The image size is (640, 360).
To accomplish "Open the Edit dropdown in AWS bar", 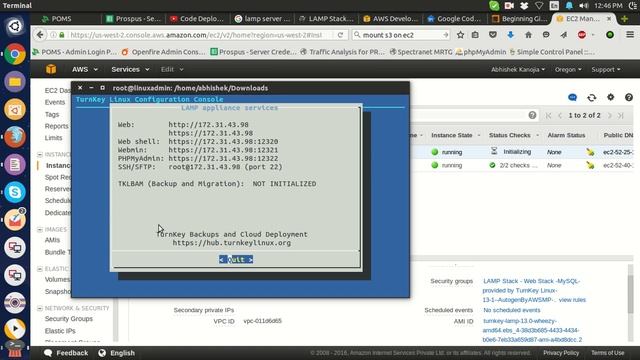I will tap(172, 69).
